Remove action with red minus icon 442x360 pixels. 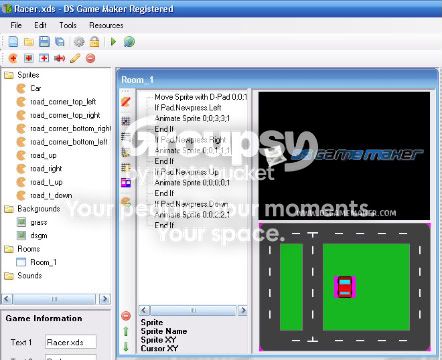[126, 316]
